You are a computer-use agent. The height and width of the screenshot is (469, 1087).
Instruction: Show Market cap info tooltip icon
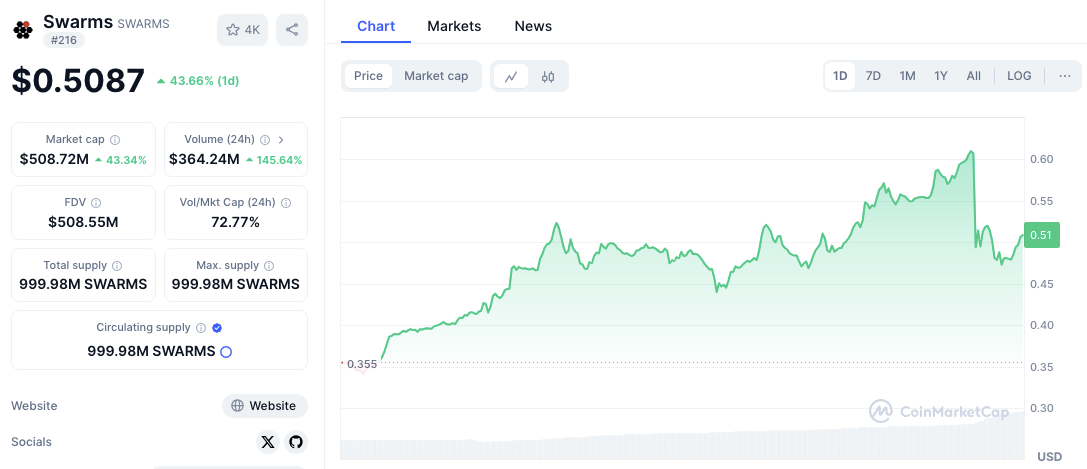point(115,140)
